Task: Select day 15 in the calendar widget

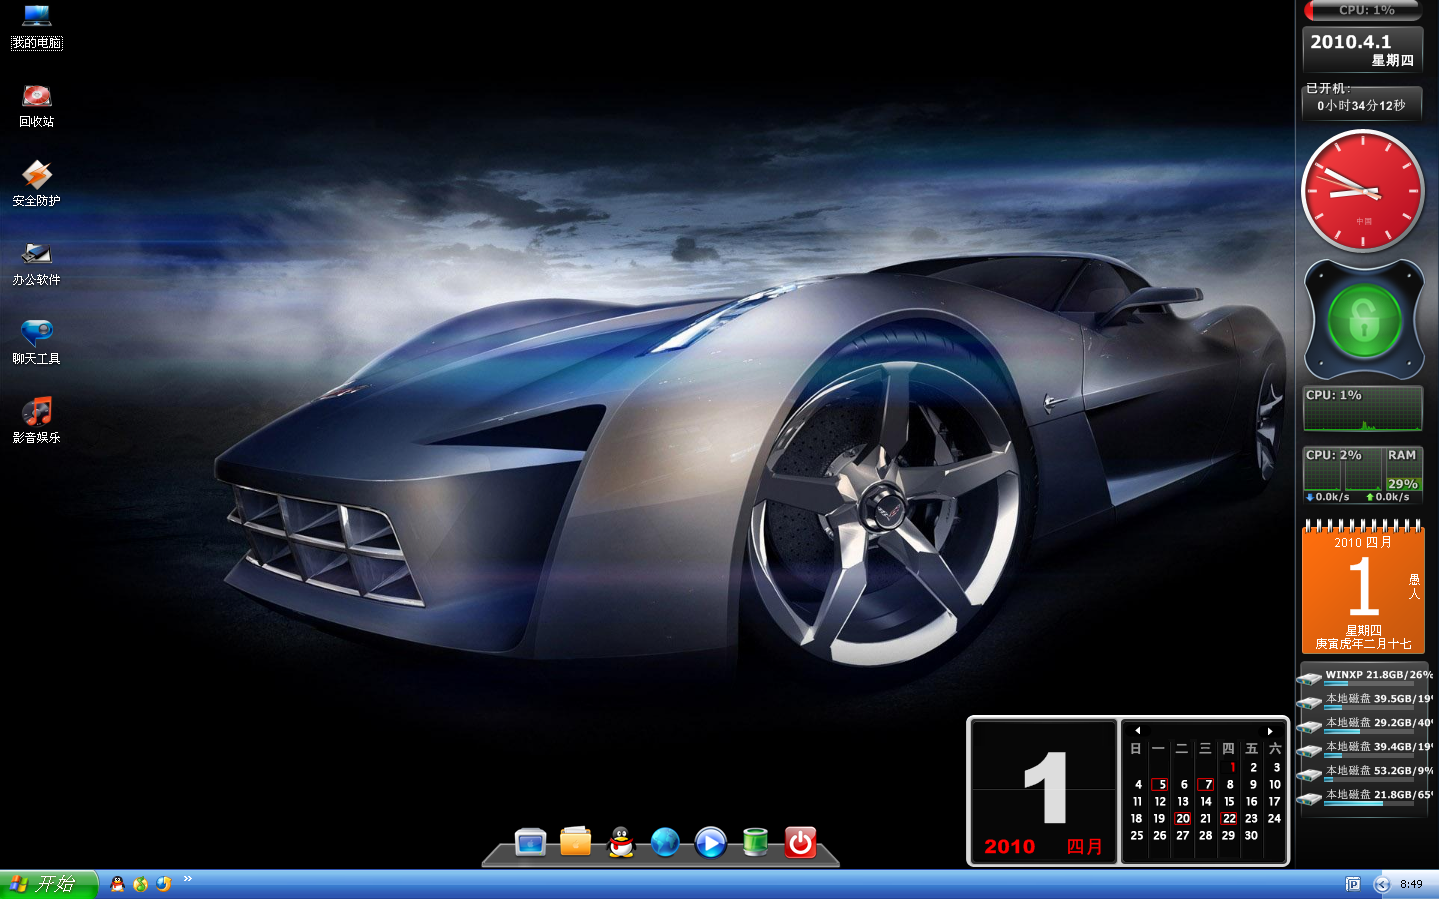Action: (x=1229, y=802)
